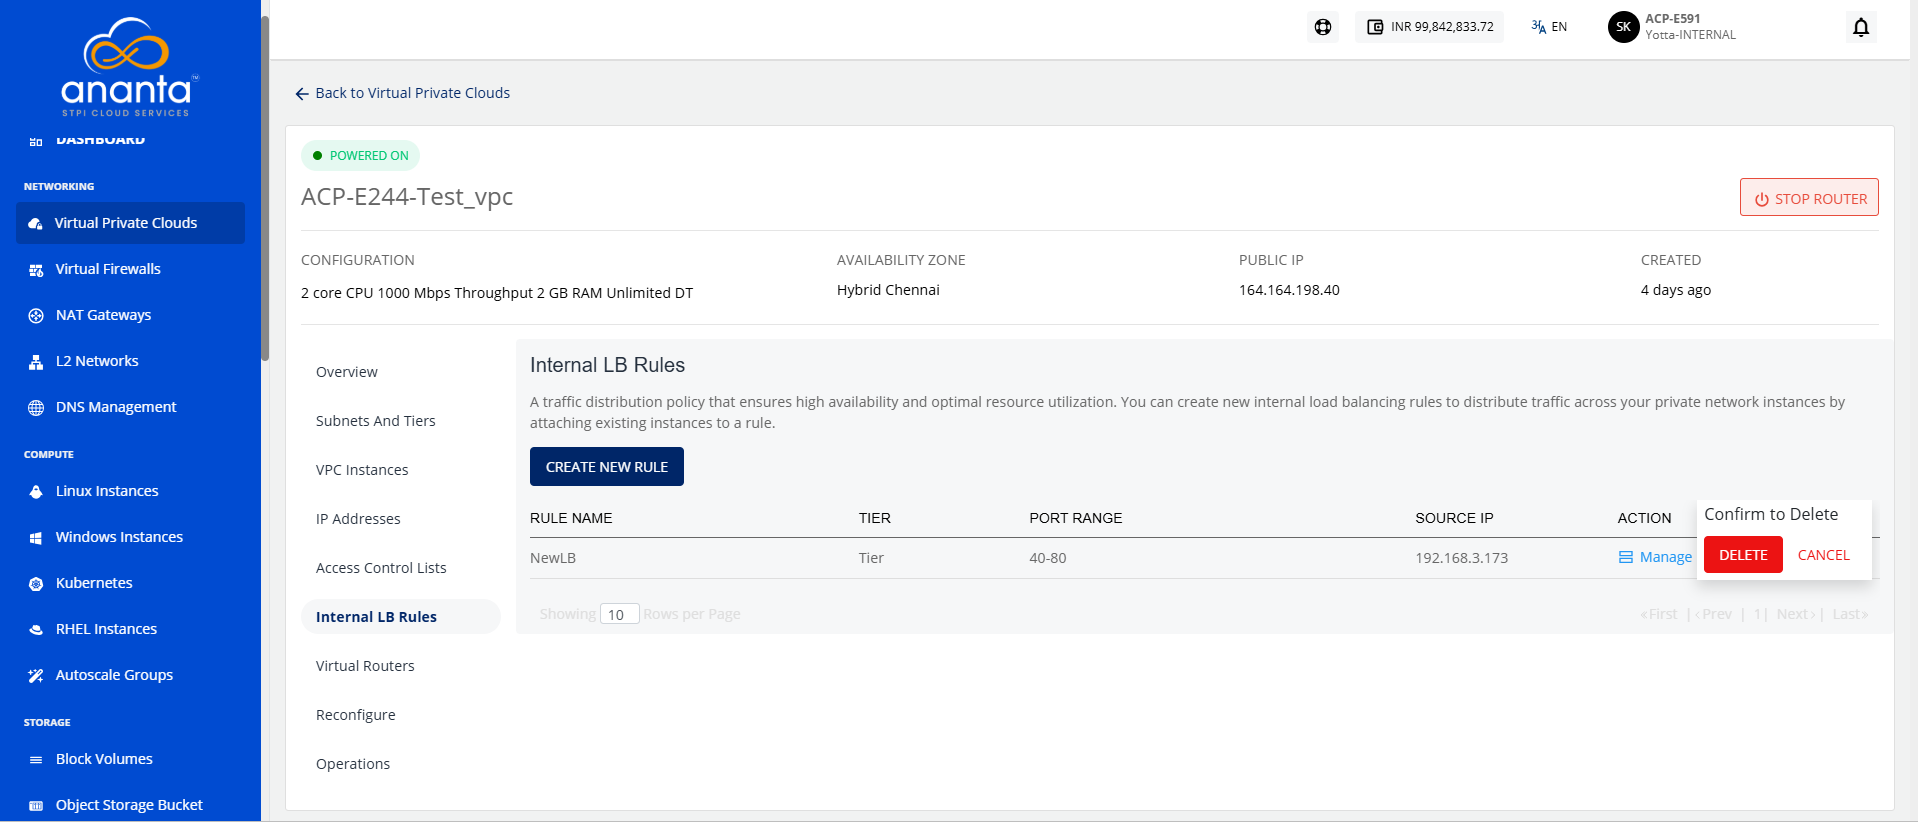The image size is (1918, 822).
Task: Click the SK user avatar
Action: 1623,27
